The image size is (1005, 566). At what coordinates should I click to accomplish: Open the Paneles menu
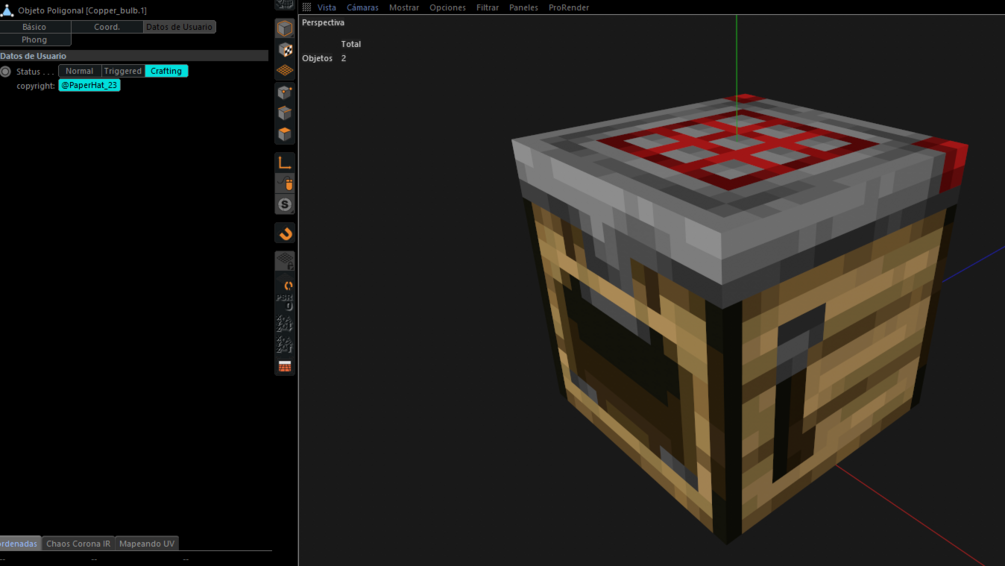point(524,8)
